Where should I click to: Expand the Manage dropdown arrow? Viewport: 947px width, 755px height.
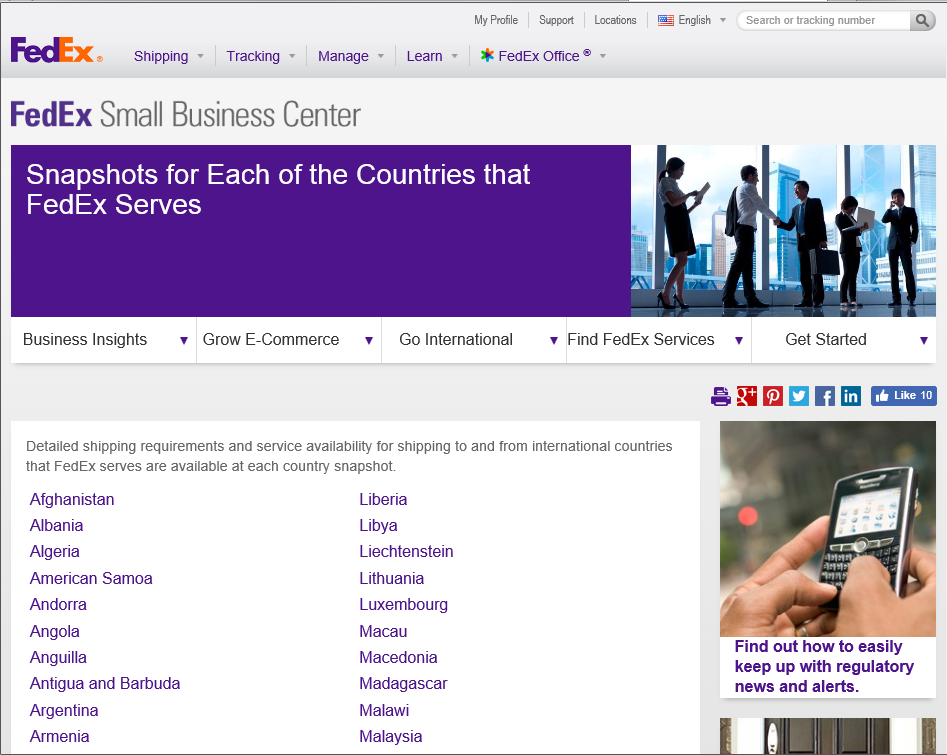(x=381, y=56)
